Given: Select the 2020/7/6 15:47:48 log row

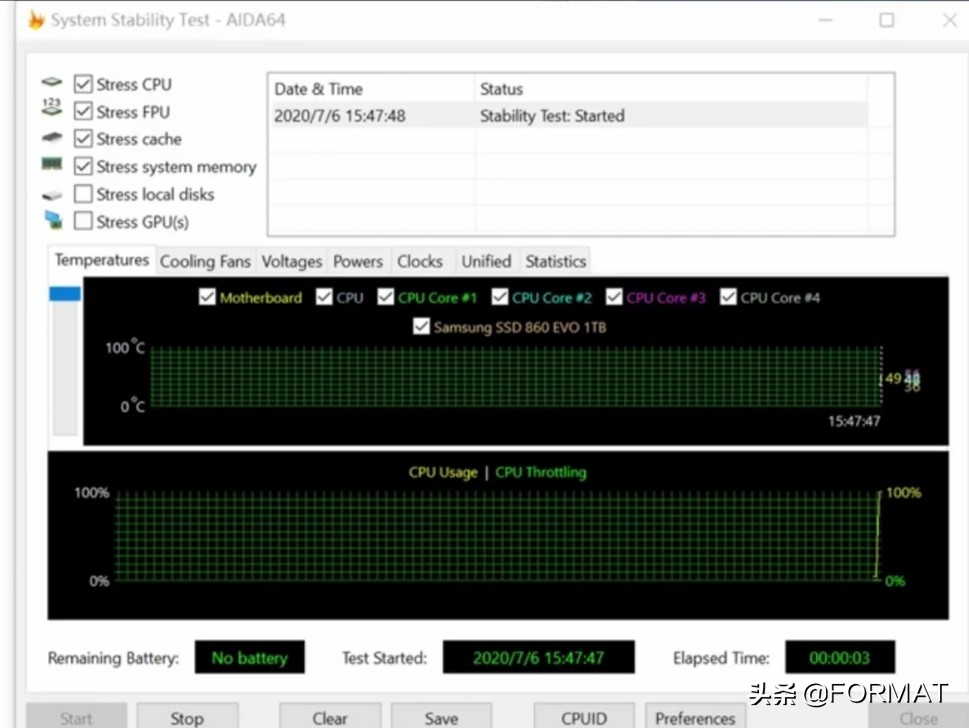Looking at the screenshot, I should [569, 116].
